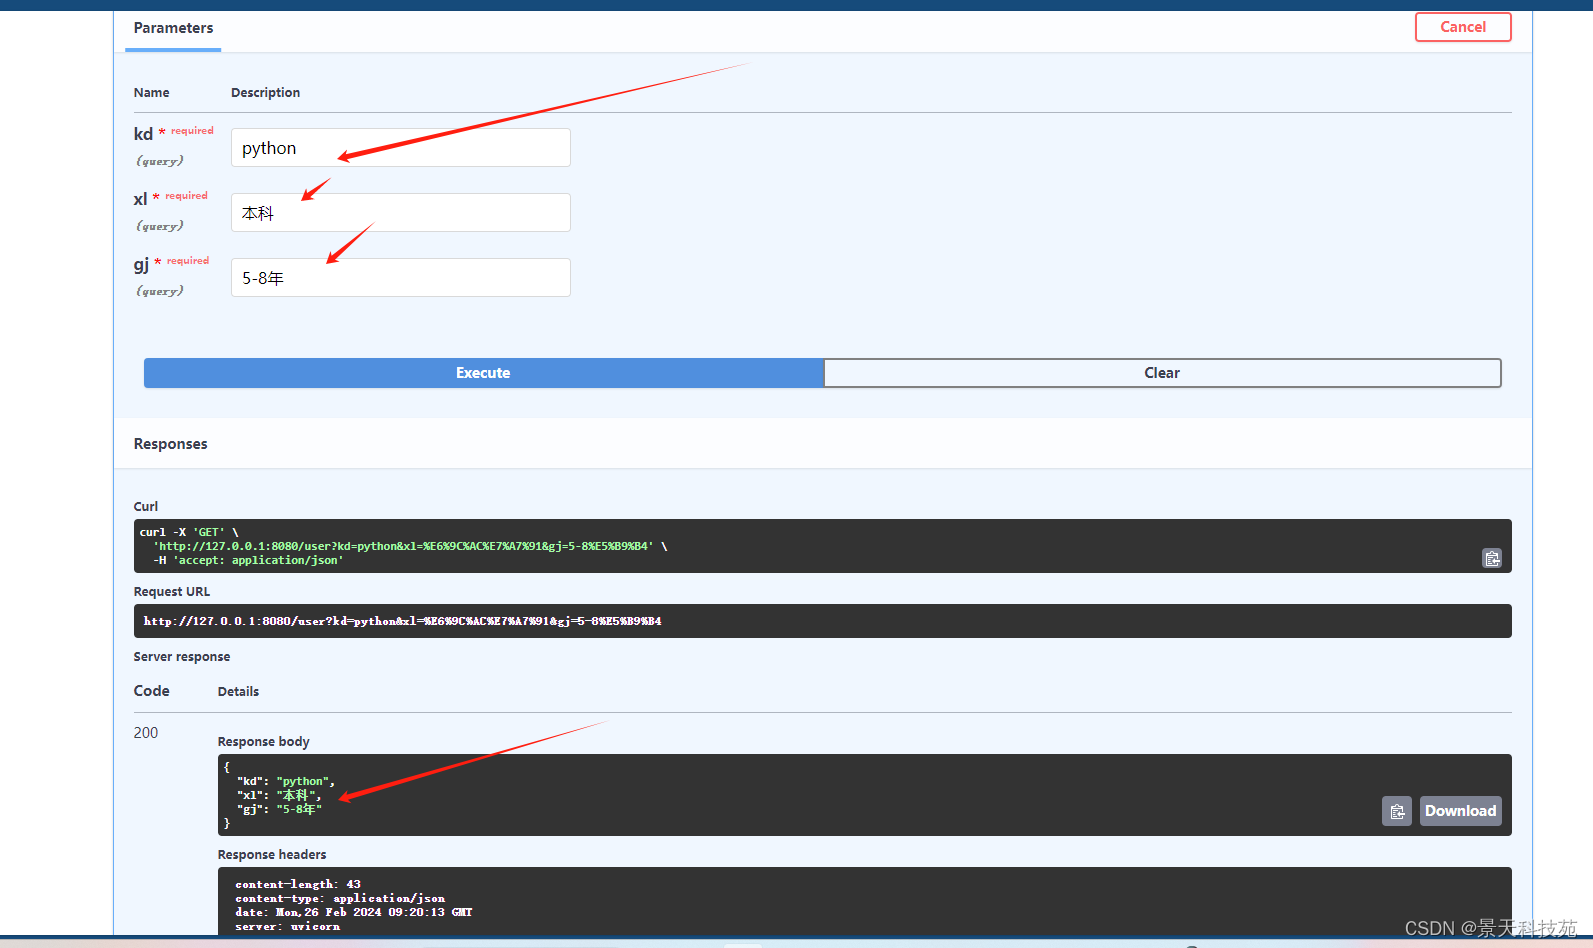The image size is (1593, 948).
Task: Select the Response body label
Action: [264, 742]
